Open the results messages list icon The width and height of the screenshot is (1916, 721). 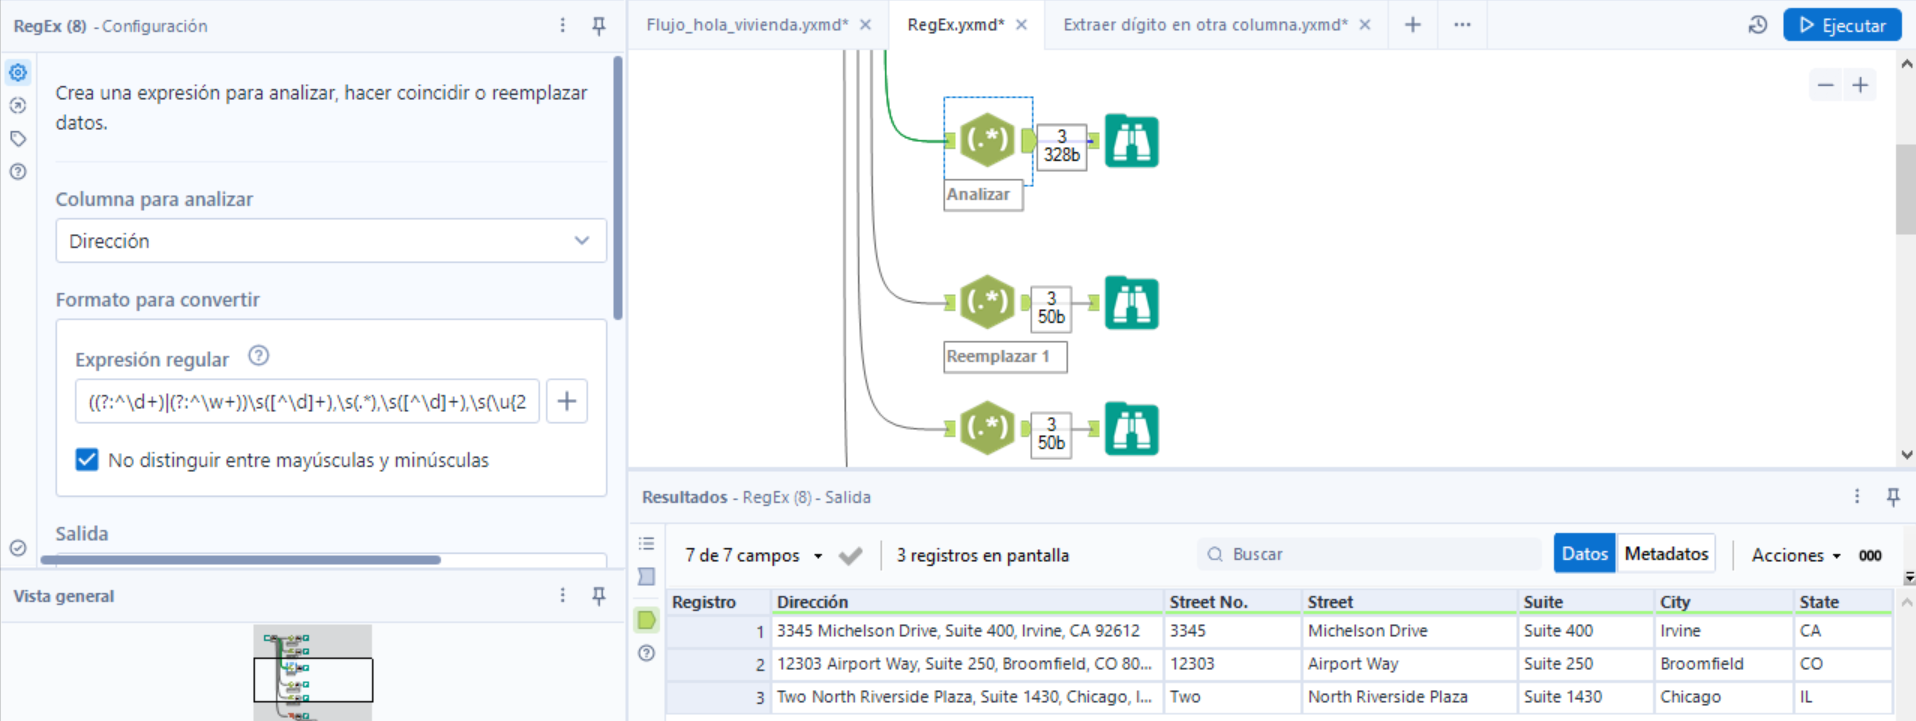click(647, 544)
